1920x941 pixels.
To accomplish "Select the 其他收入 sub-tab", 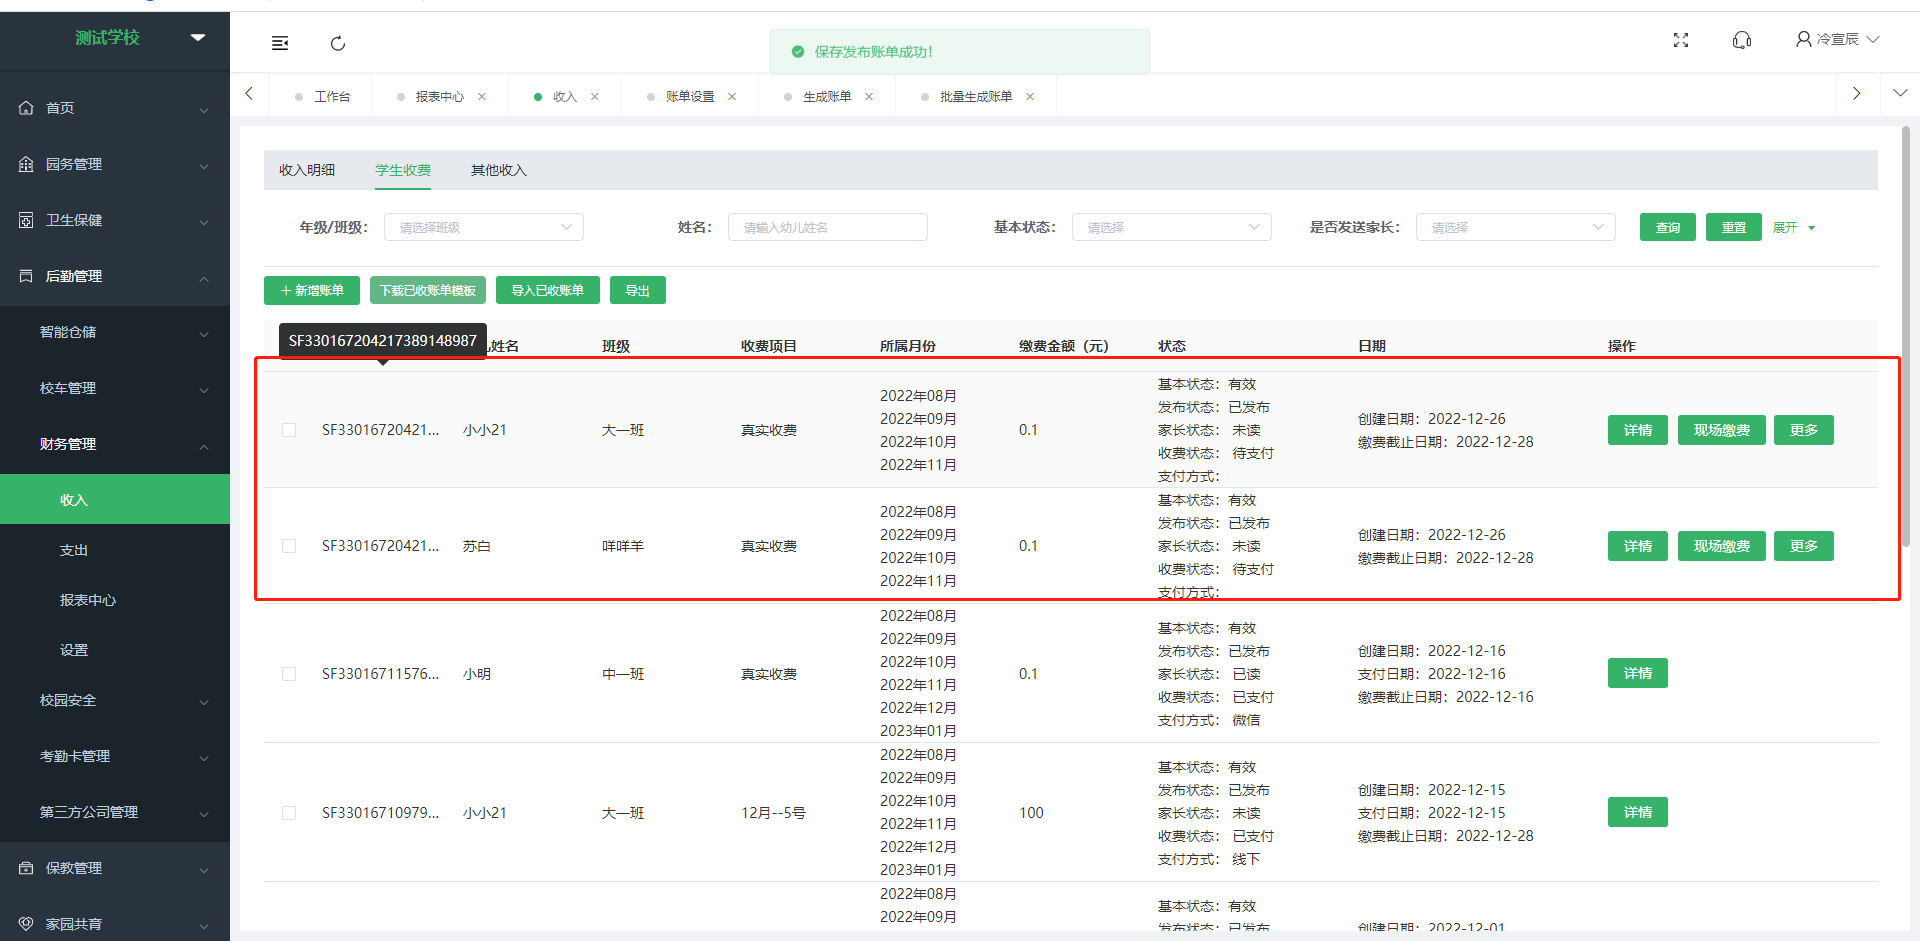I will click(x=499, y=170).
